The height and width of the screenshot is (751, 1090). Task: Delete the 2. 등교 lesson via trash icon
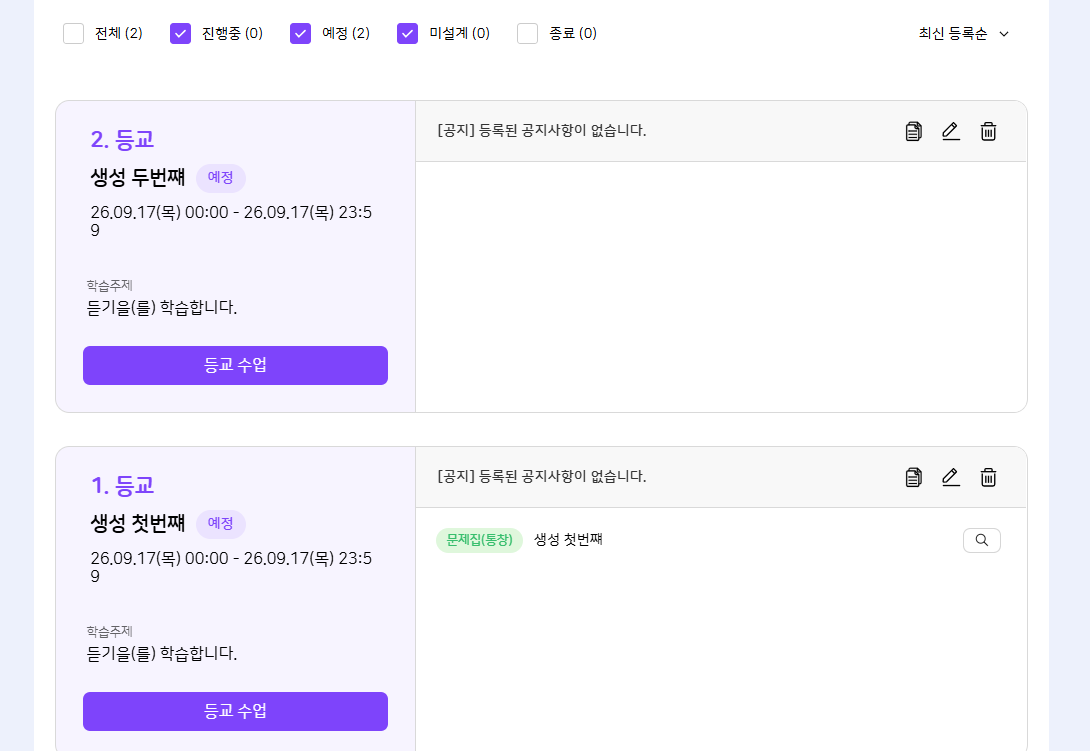pos(988,131)
